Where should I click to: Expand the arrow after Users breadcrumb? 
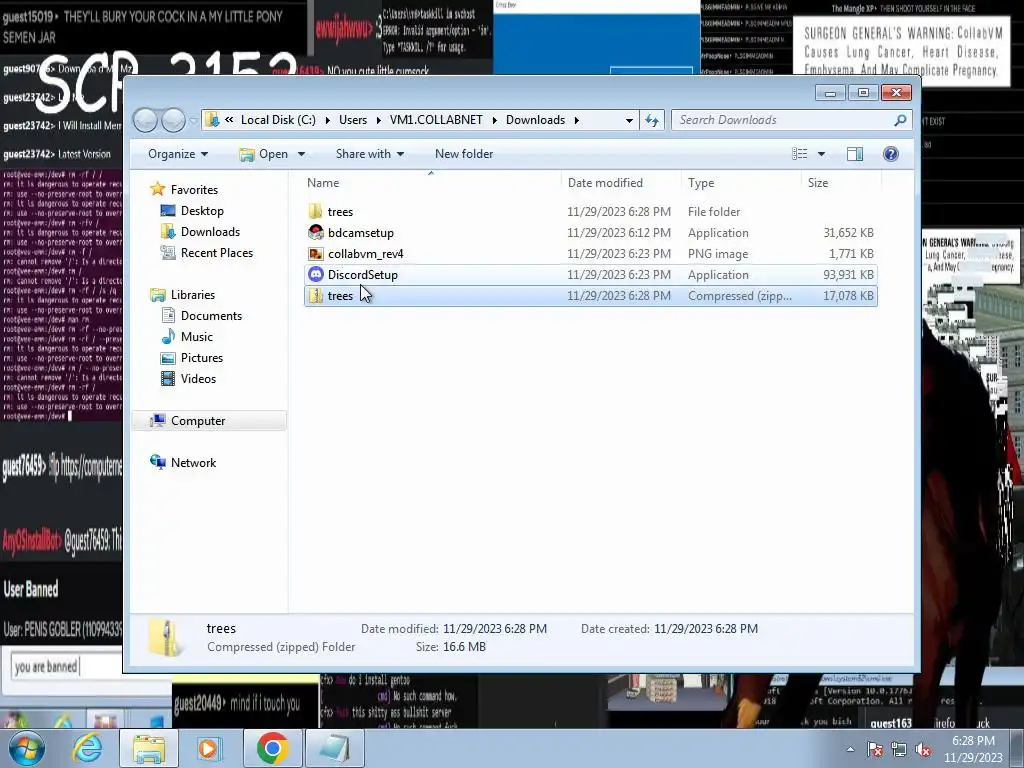(x=378, y=120)
